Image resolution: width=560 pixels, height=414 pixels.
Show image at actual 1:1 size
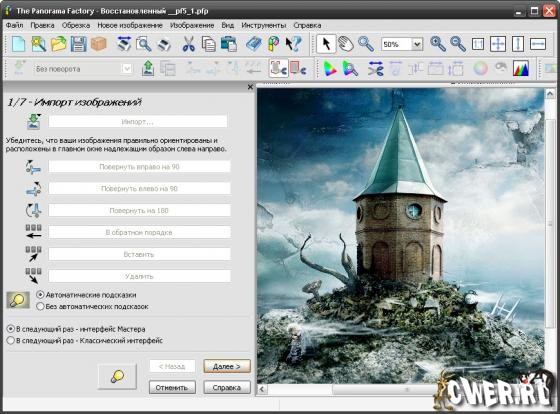pos(478,44)
